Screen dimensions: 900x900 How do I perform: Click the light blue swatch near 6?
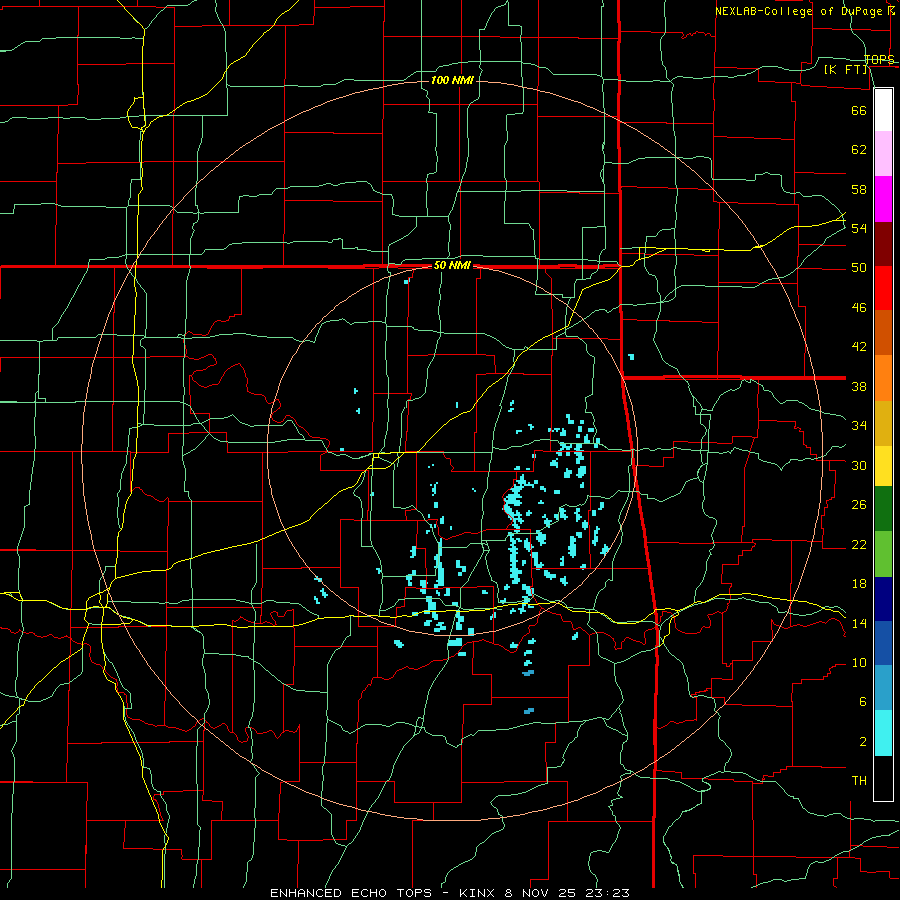point(883,688)
